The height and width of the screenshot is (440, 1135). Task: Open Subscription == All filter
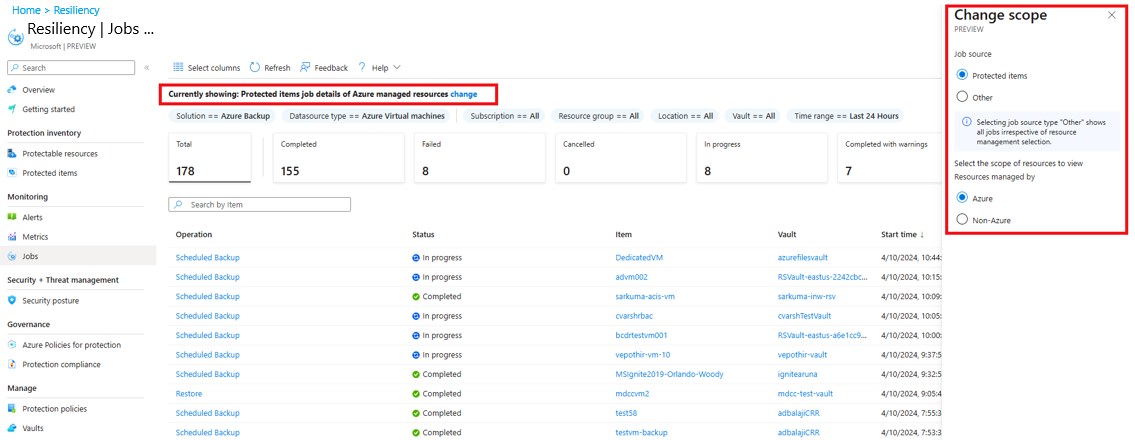(x=505, y=116)
